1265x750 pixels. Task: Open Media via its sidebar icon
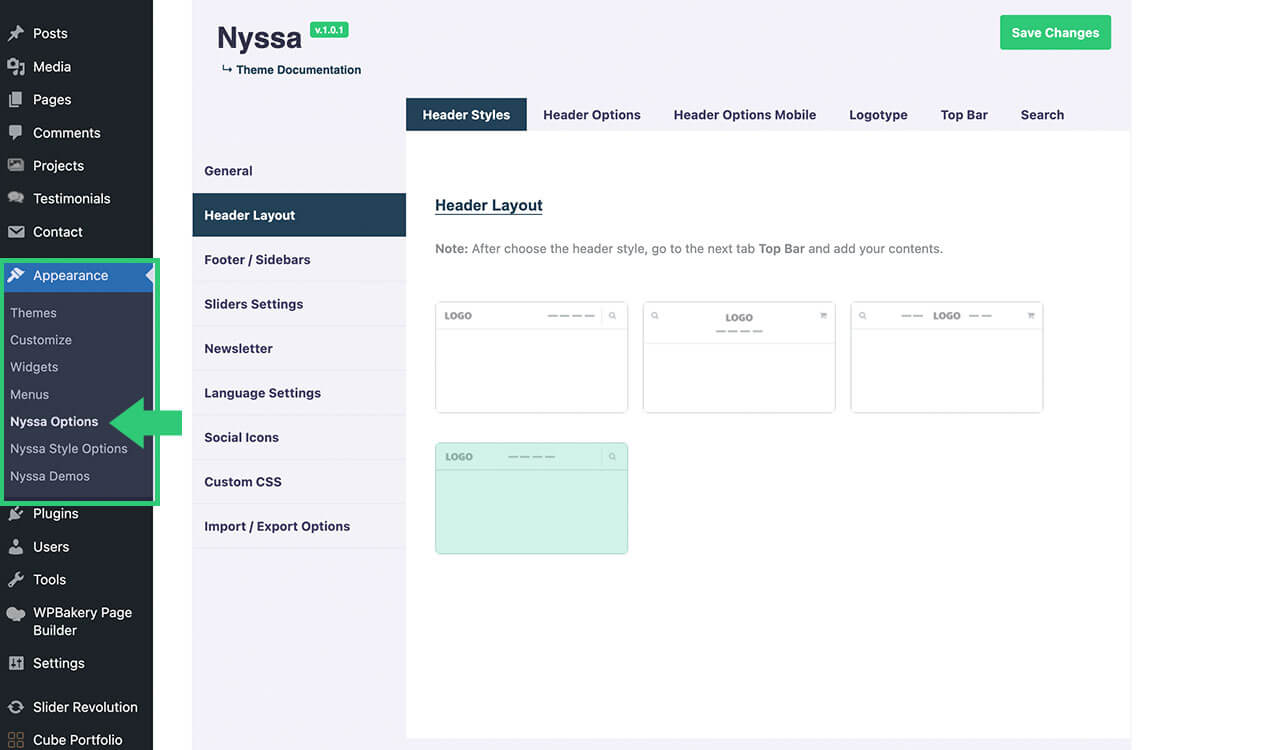[16, 67]
